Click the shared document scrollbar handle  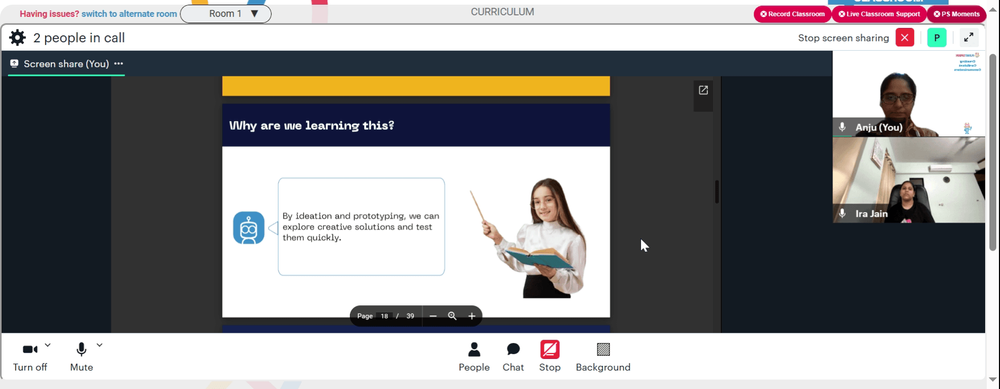pos(717,191)
